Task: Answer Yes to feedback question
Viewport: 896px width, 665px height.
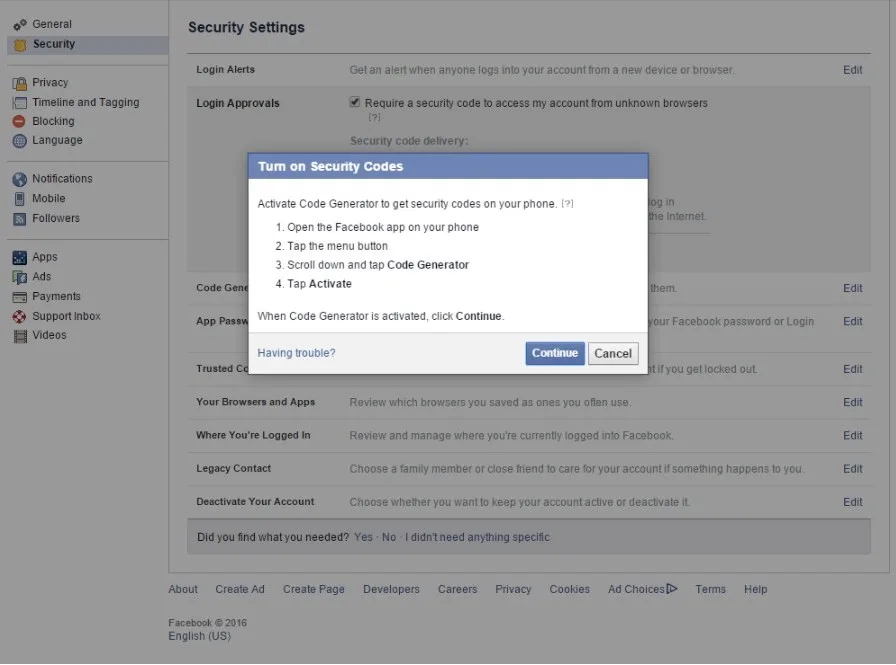Action: (363, 537)
